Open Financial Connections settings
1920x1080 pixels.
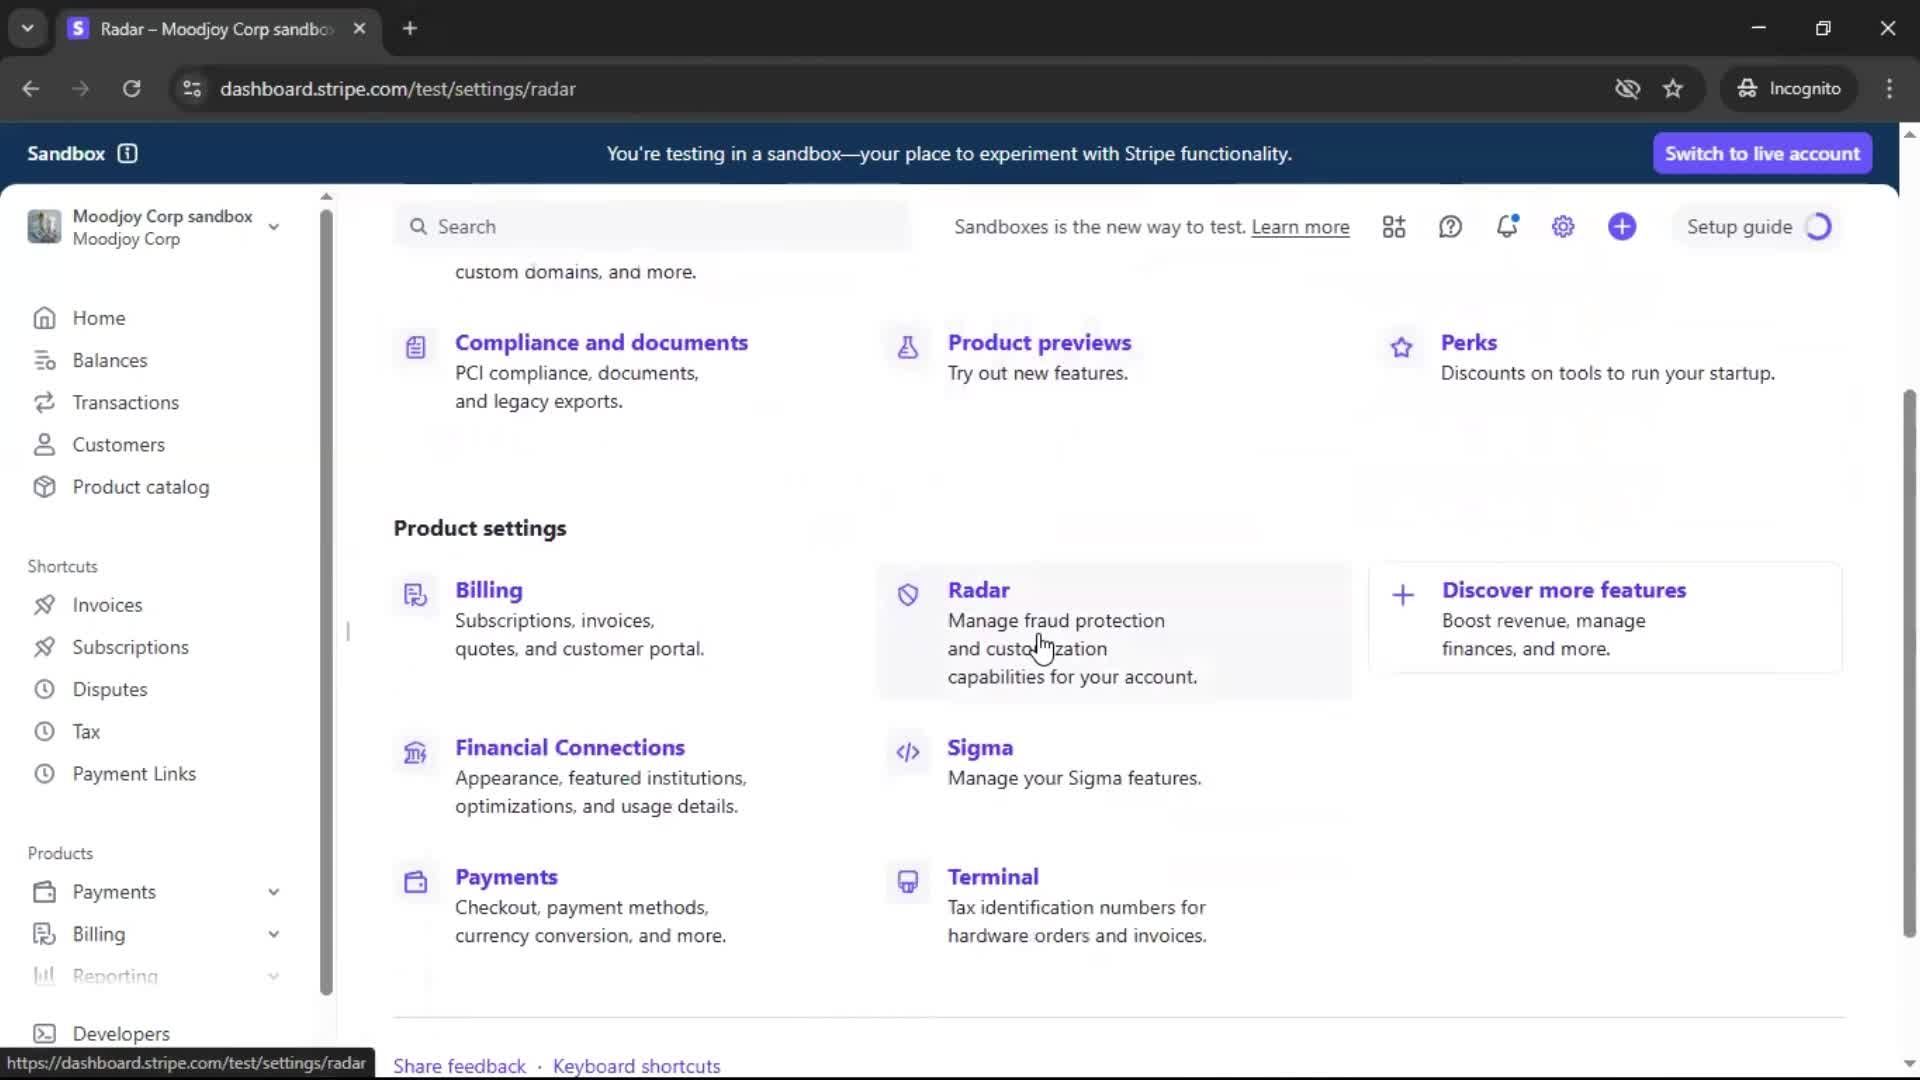pyautogui.click(x=569, y=748)
